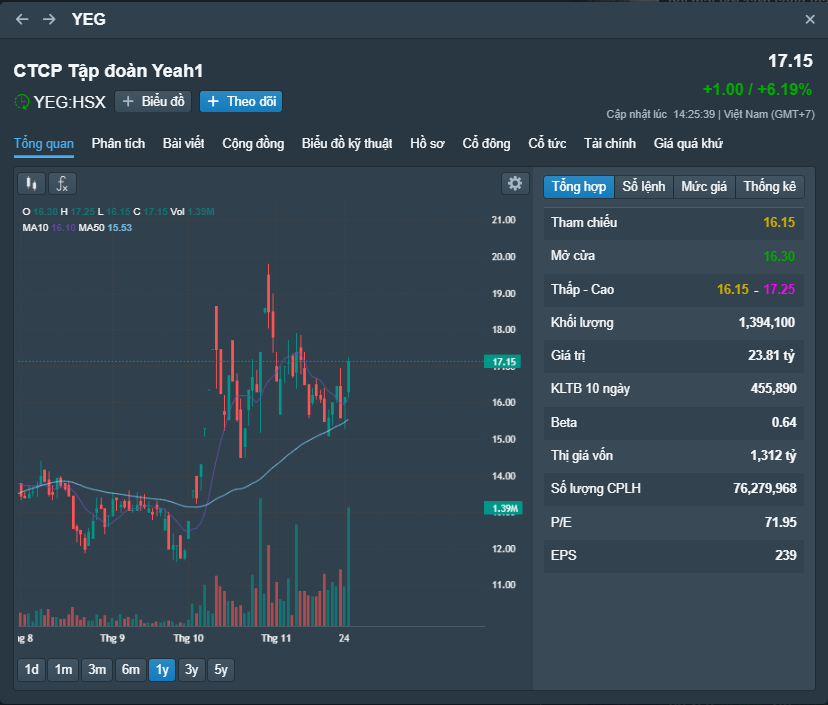This screenshot has height=705, width=828.
Task: Switch to the Sổ lệnh tab
Action: coord(644,187)
